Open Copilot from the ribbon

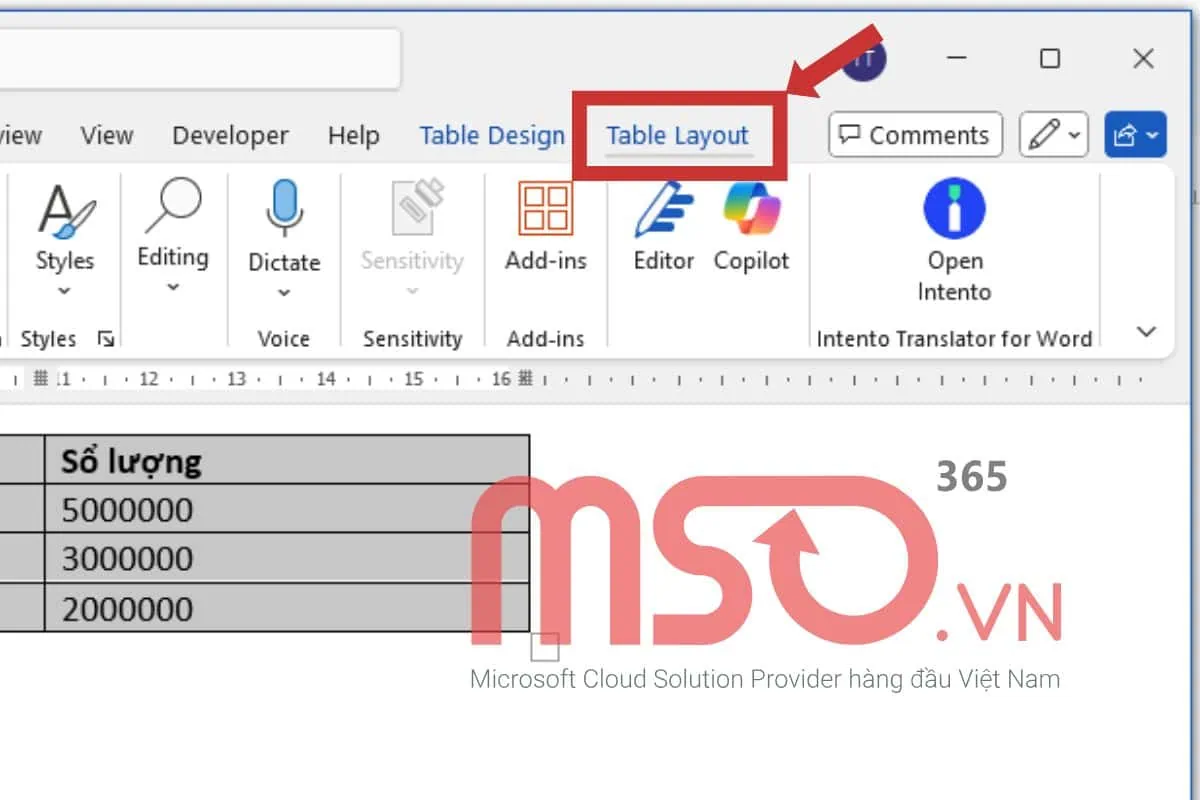[x=751, y=210]
